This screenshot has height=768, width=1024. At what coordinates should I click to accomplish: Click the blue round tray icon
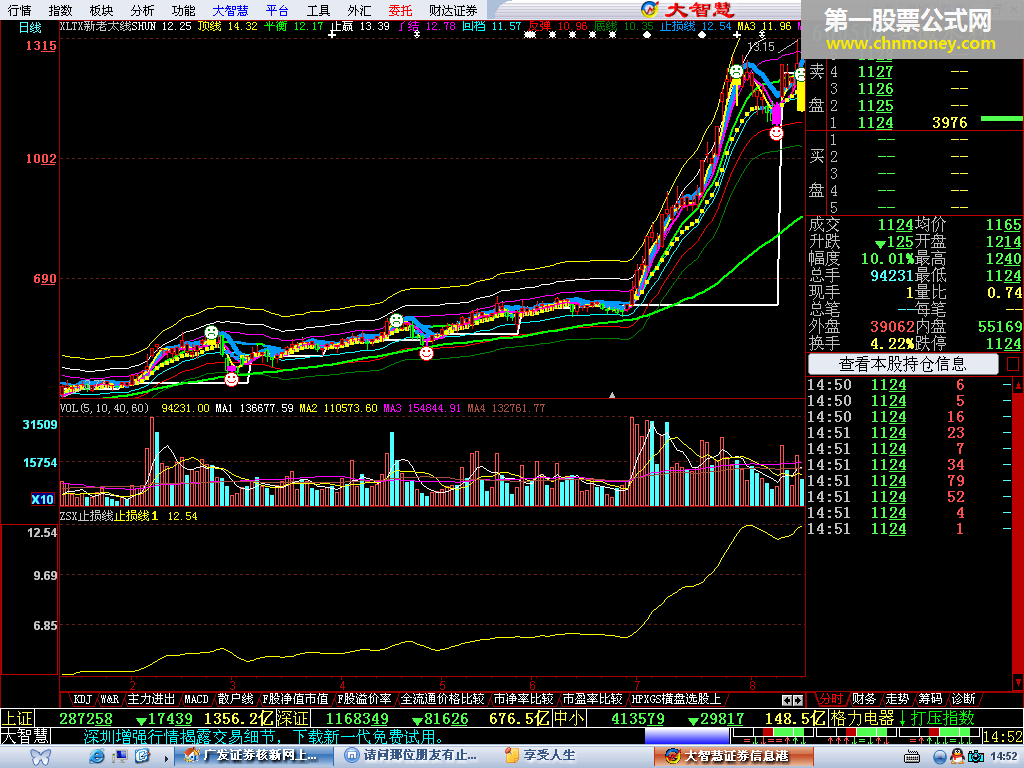click(940, 757)
